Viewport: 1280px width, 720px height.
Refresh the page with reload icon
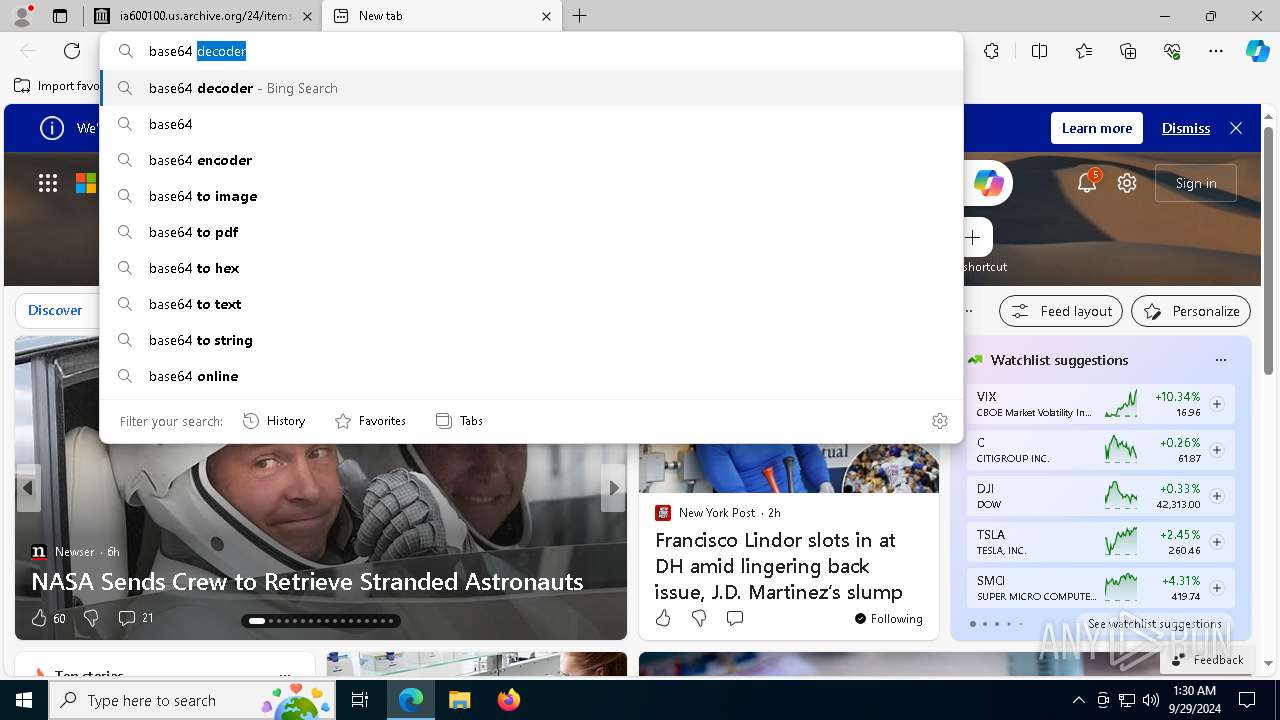click(x=72, y=51)
